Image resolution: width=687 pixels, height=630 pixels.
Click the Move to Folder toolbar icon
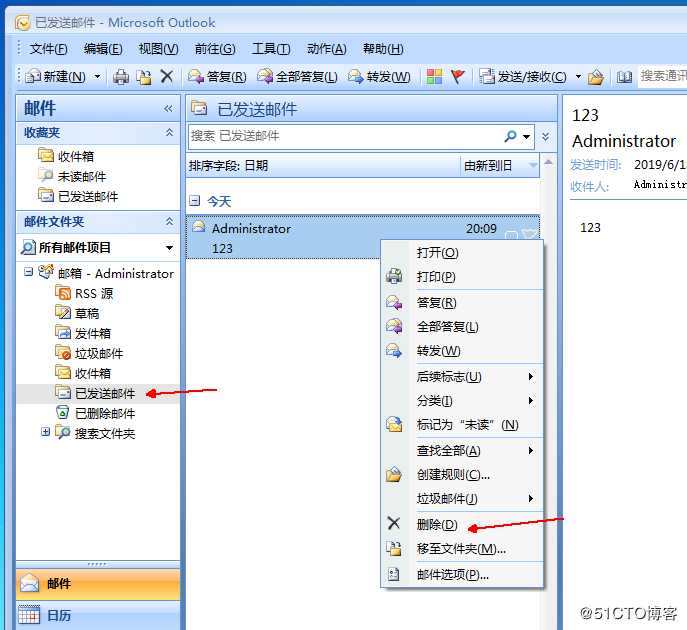click(144, 77)
